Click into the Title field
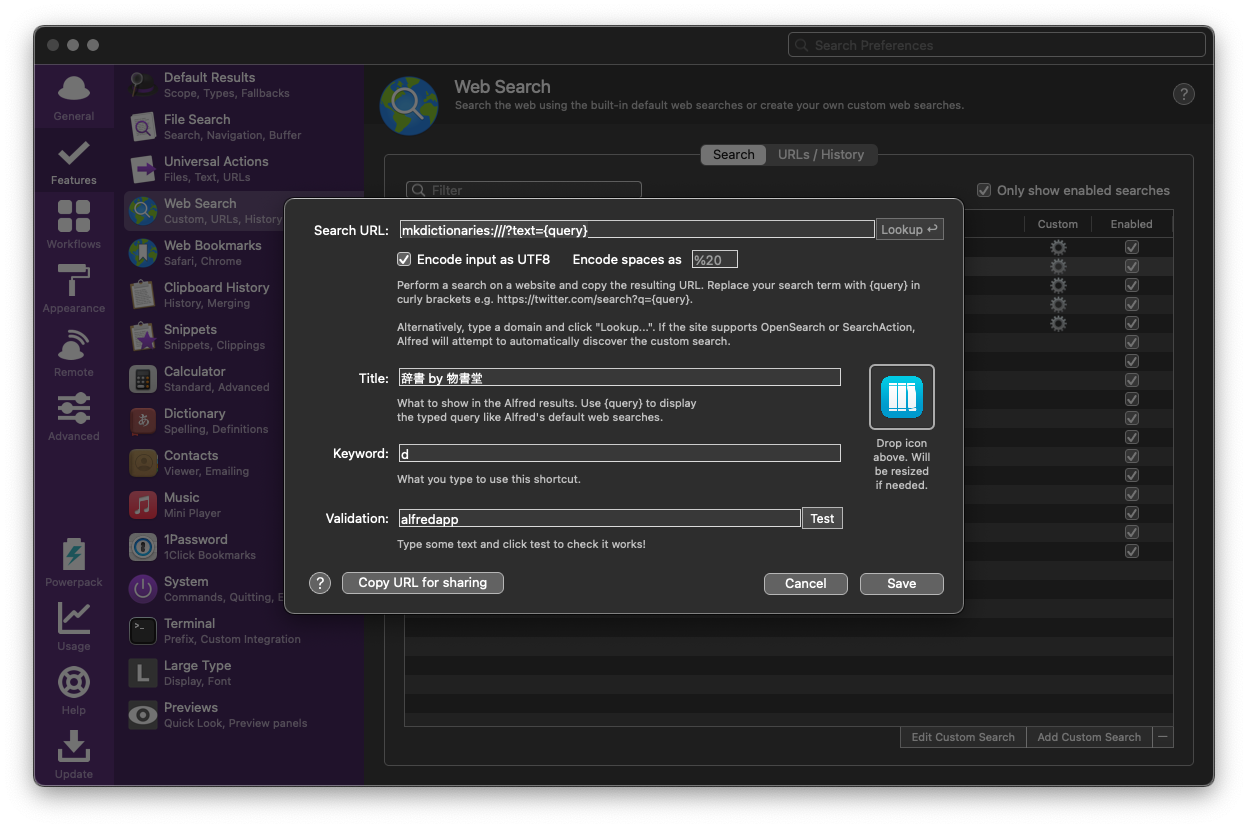The height and width of the screenshot is (828, 1248). click(x=619, y=378)
